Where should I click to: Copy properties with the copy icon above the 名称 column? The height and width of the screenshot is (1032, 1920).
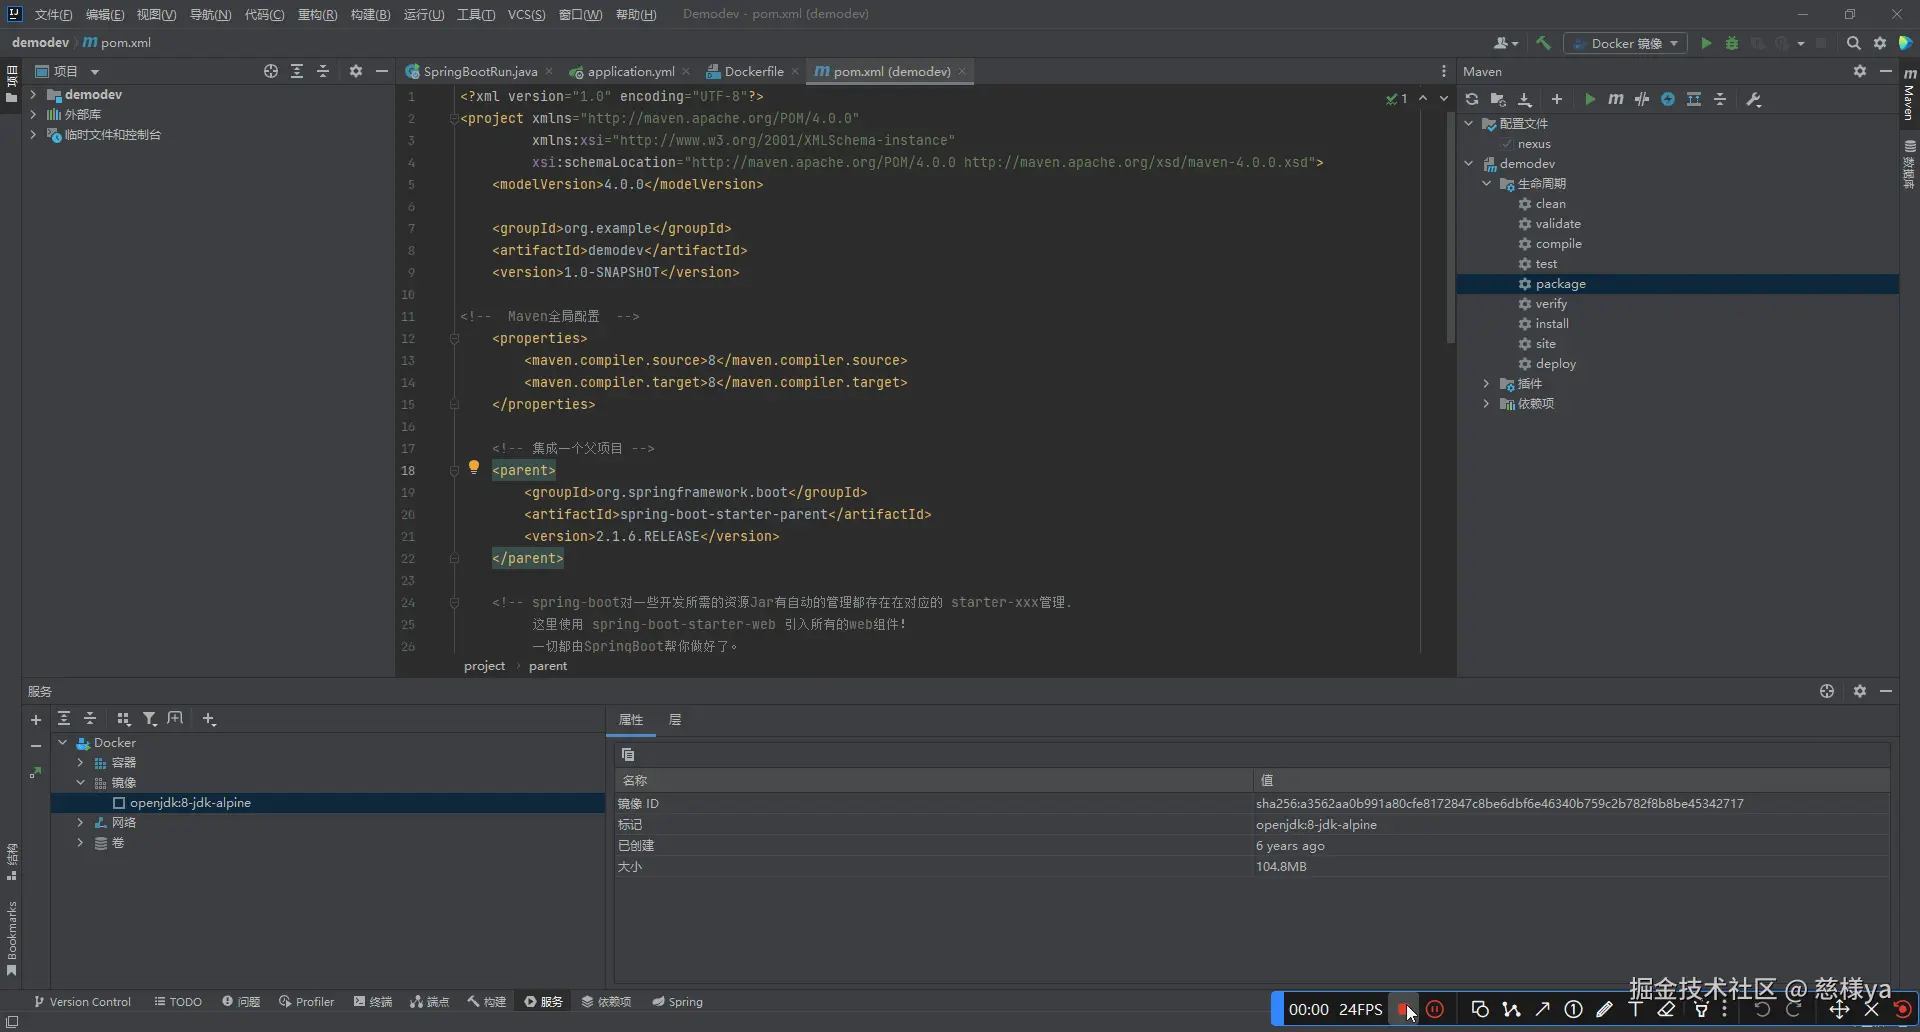628,755
